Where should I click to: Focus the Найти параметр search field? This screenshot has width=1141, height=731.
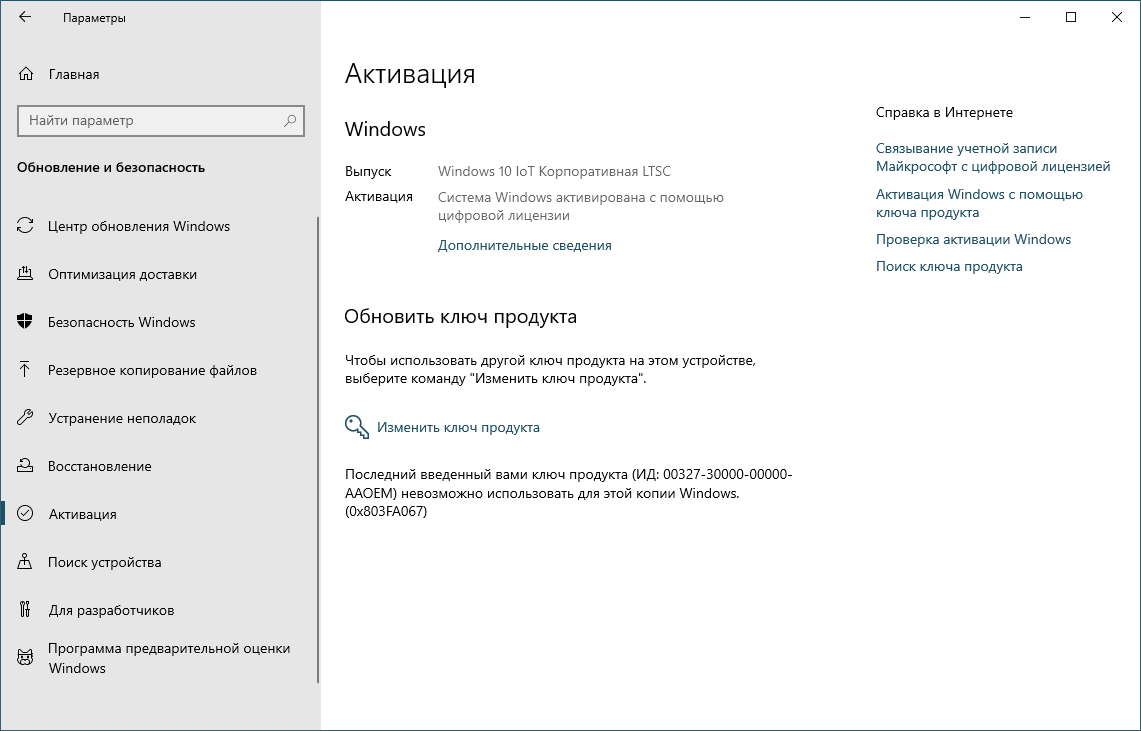click(161, 121)
